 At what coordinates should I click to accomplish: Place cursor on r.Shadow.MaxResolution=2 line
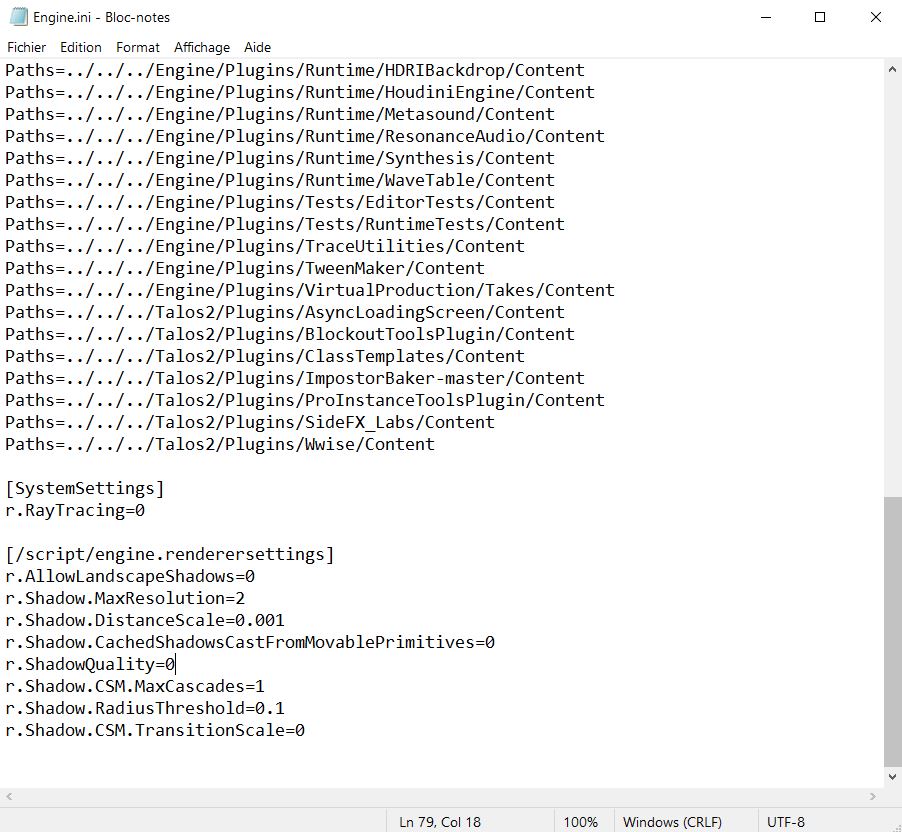click(x=125, y=598)
